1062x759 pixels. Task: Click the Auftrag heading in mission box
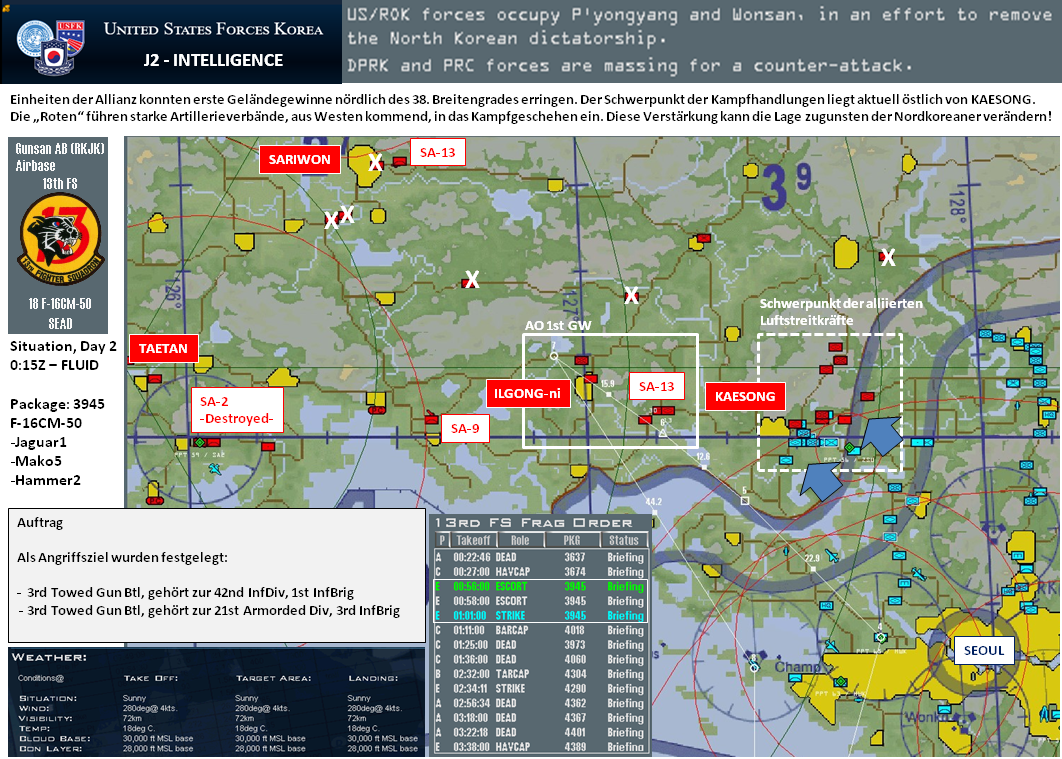[x=40, y=523]
